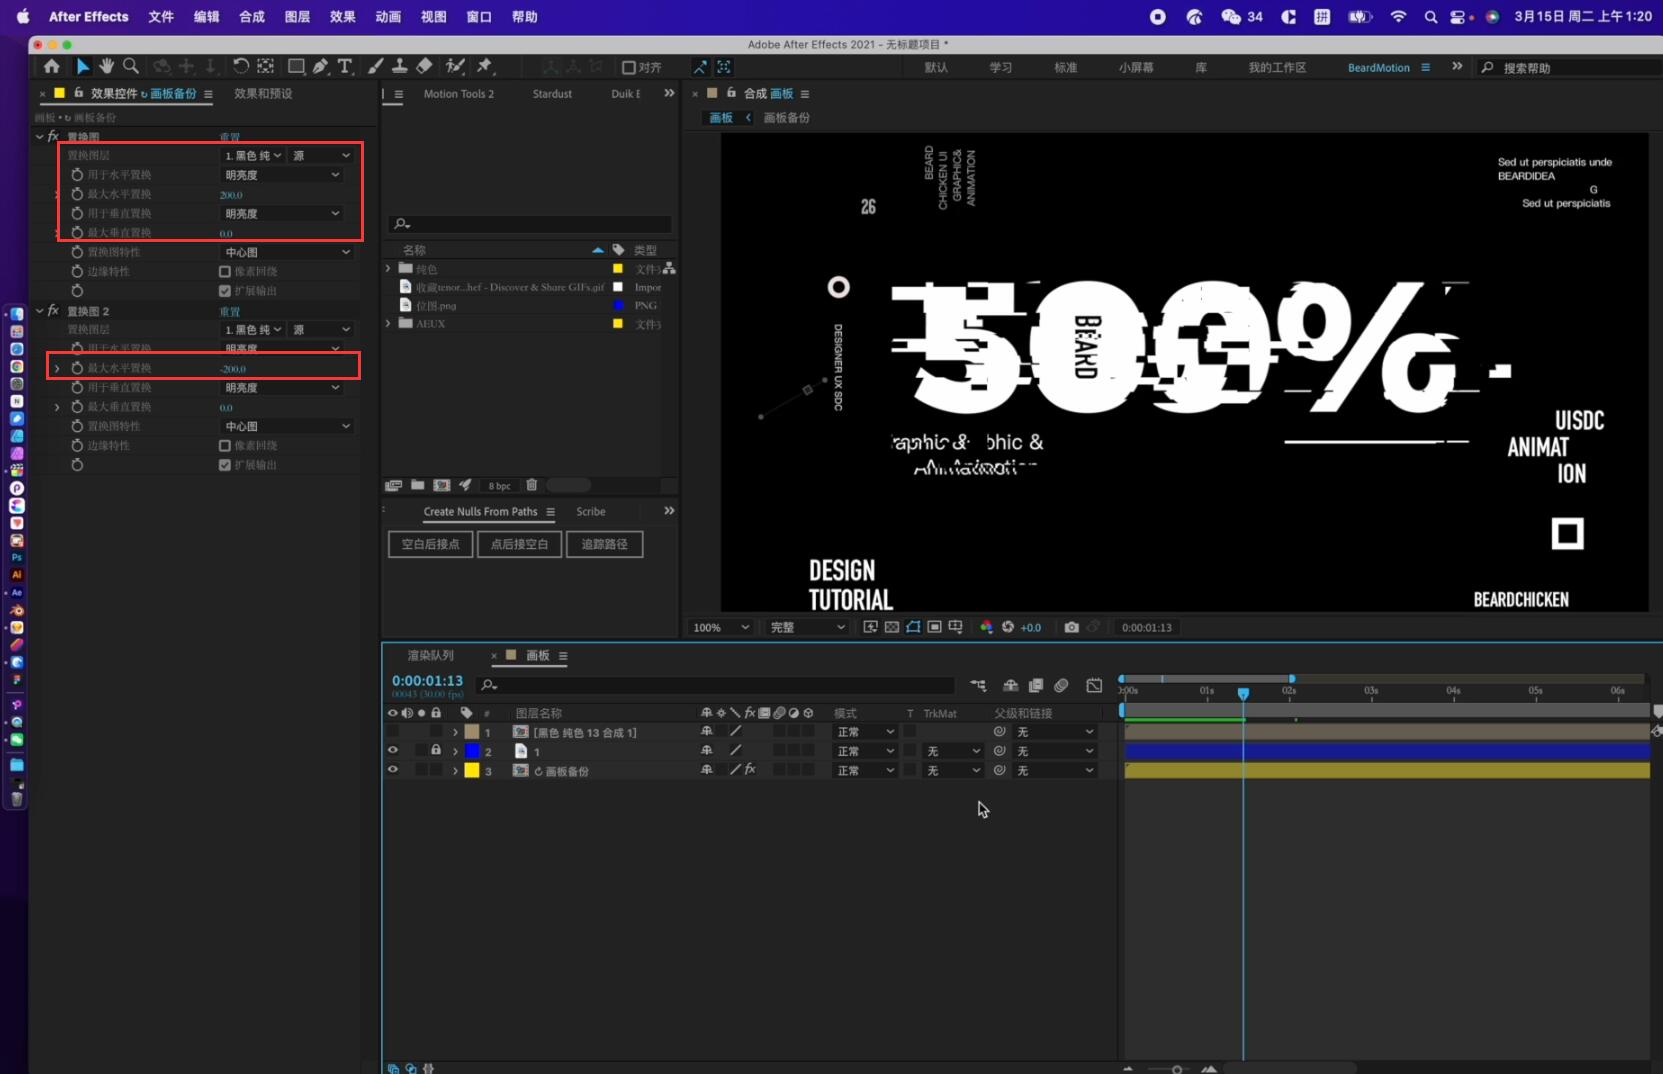Switch to the 渲染队列 tab
1663x1074 pixels.
431,656
